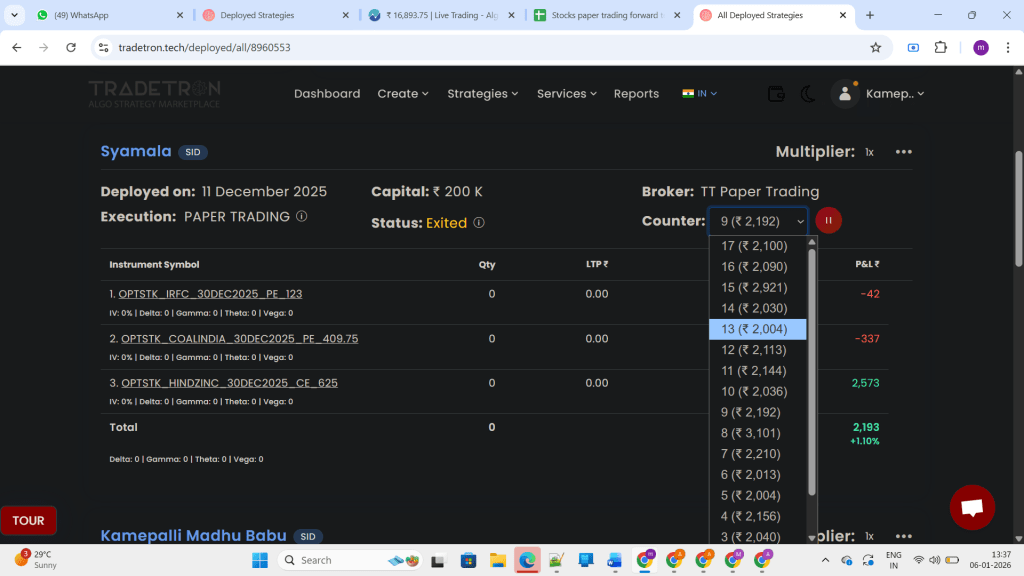Click info icon next to Exited status
The image size is (1024, 576).
coord(479,223)
